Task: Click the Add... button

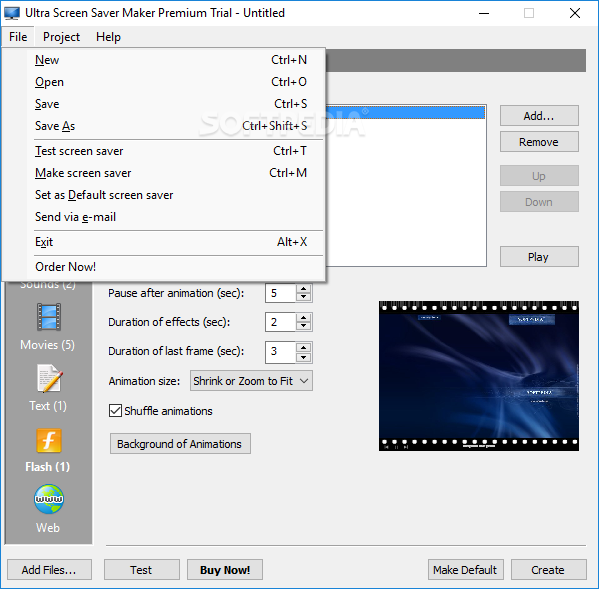Action: pyautogui.click(x=539, y=115)
